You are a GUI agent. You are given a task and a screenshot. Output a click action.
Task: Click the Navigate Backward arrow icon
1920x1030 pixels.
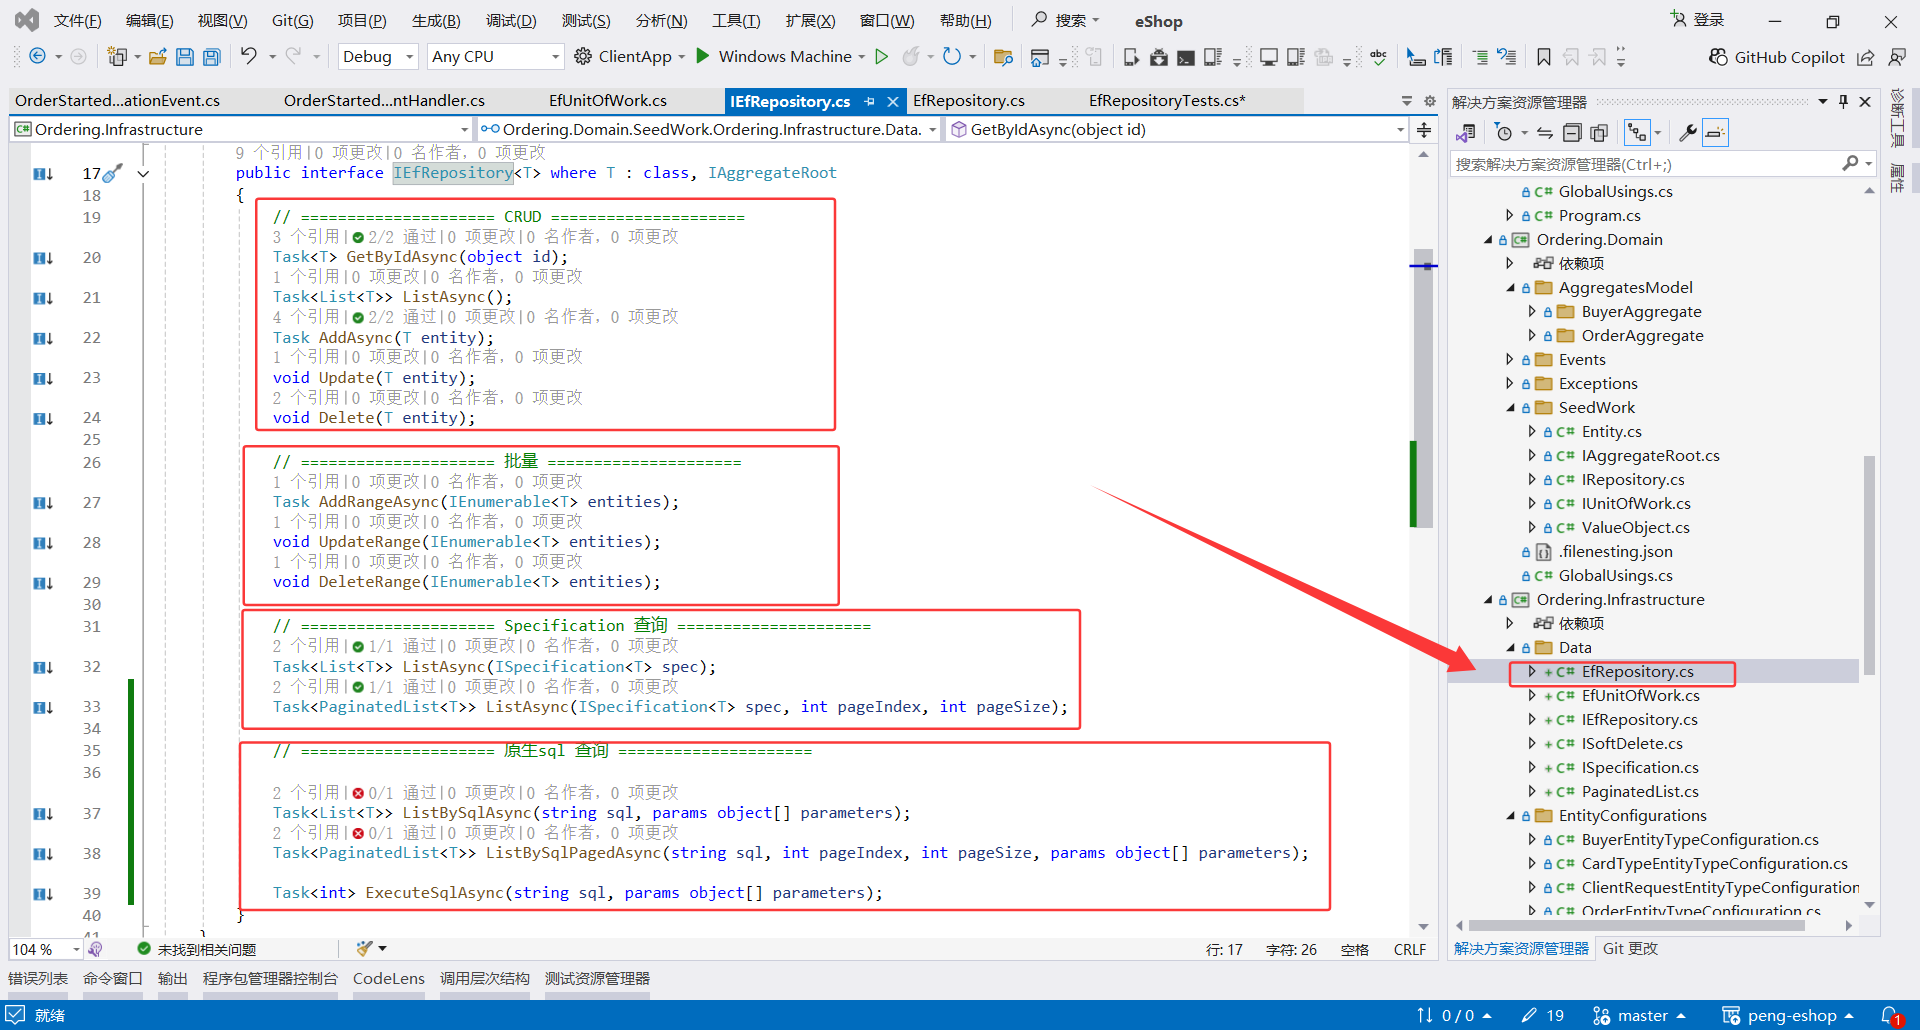click(x=37, y=57)
